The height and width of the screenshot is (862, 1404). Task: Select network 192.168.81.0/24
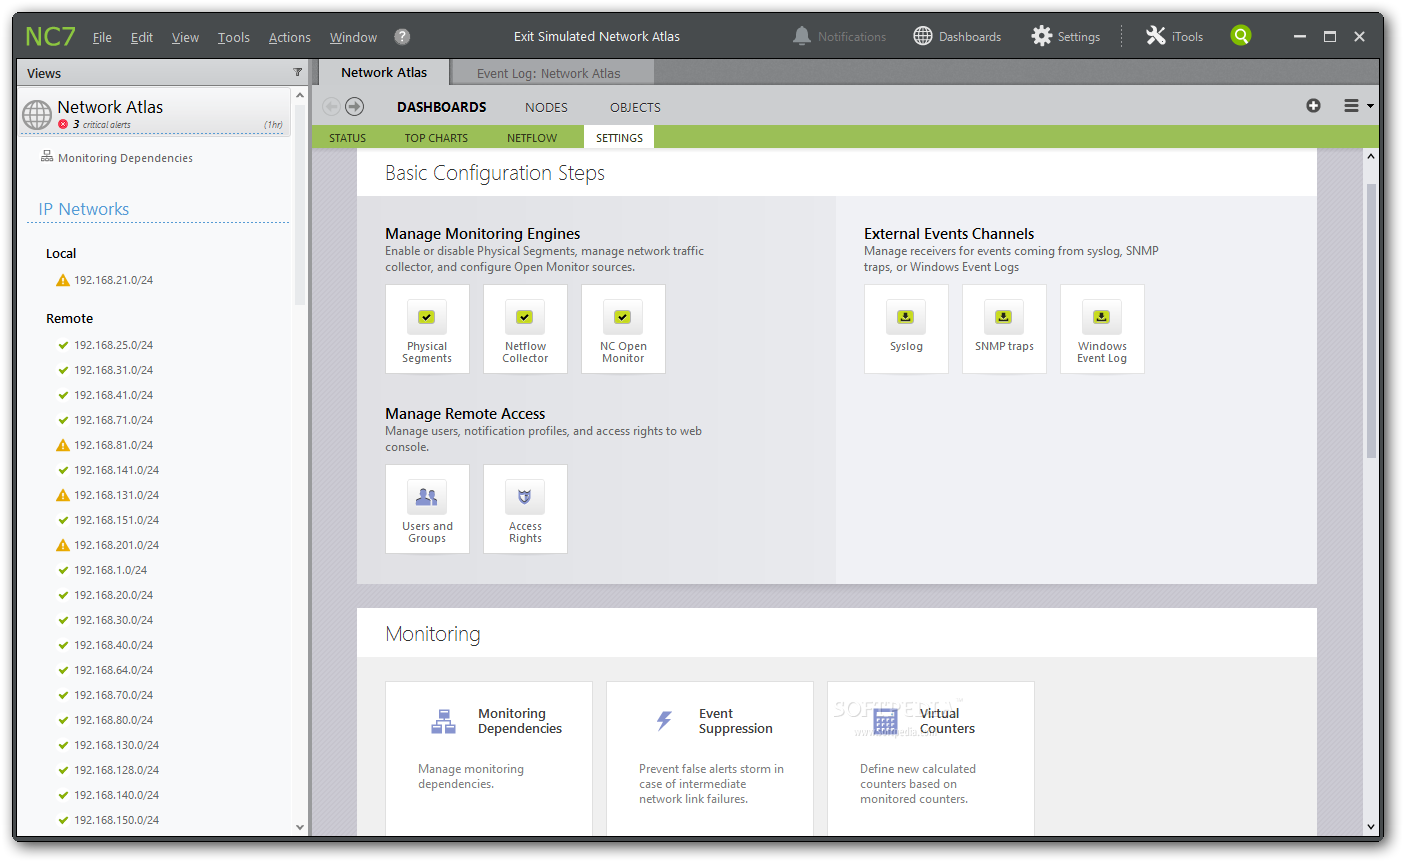(114, 446)
